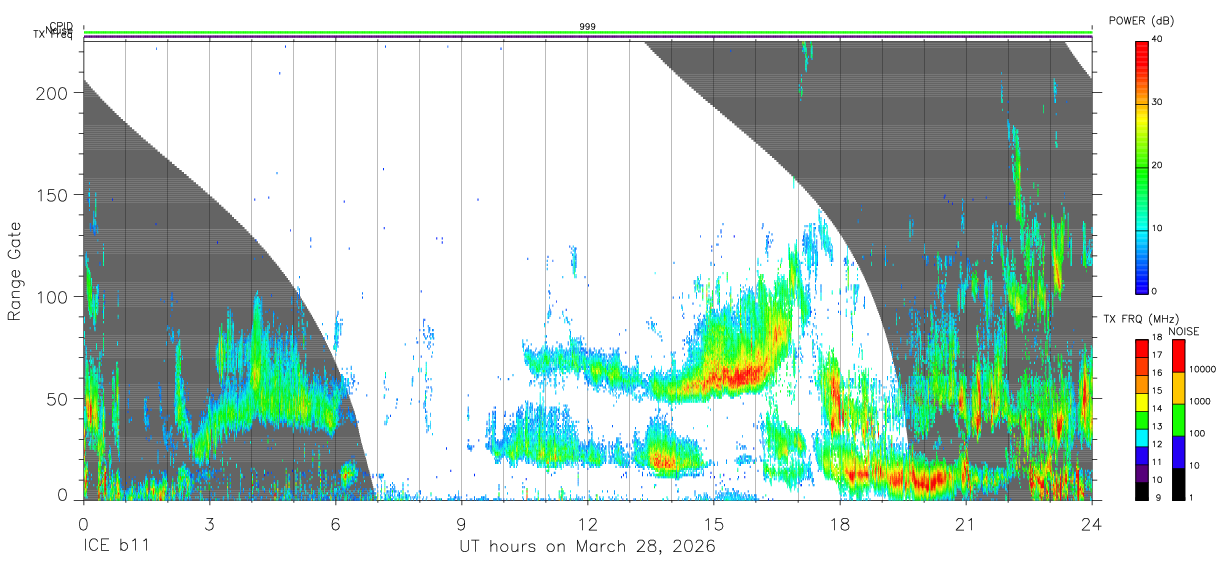Image resolution: width=1228 pixels, height=567 pixels.
Task: Click the 3 hour tick label
Action: 209,524
